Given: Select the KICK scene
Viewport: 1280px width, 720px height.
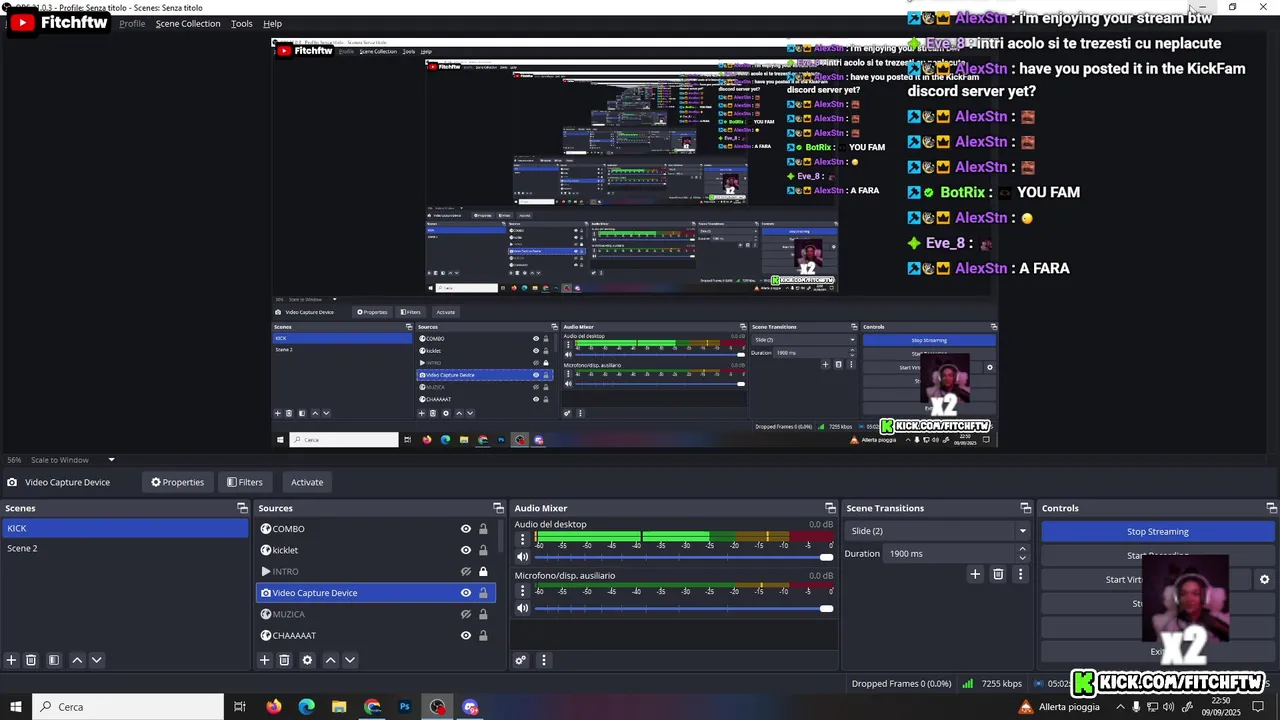Looking at the screenshot, I should coord(124,528).
